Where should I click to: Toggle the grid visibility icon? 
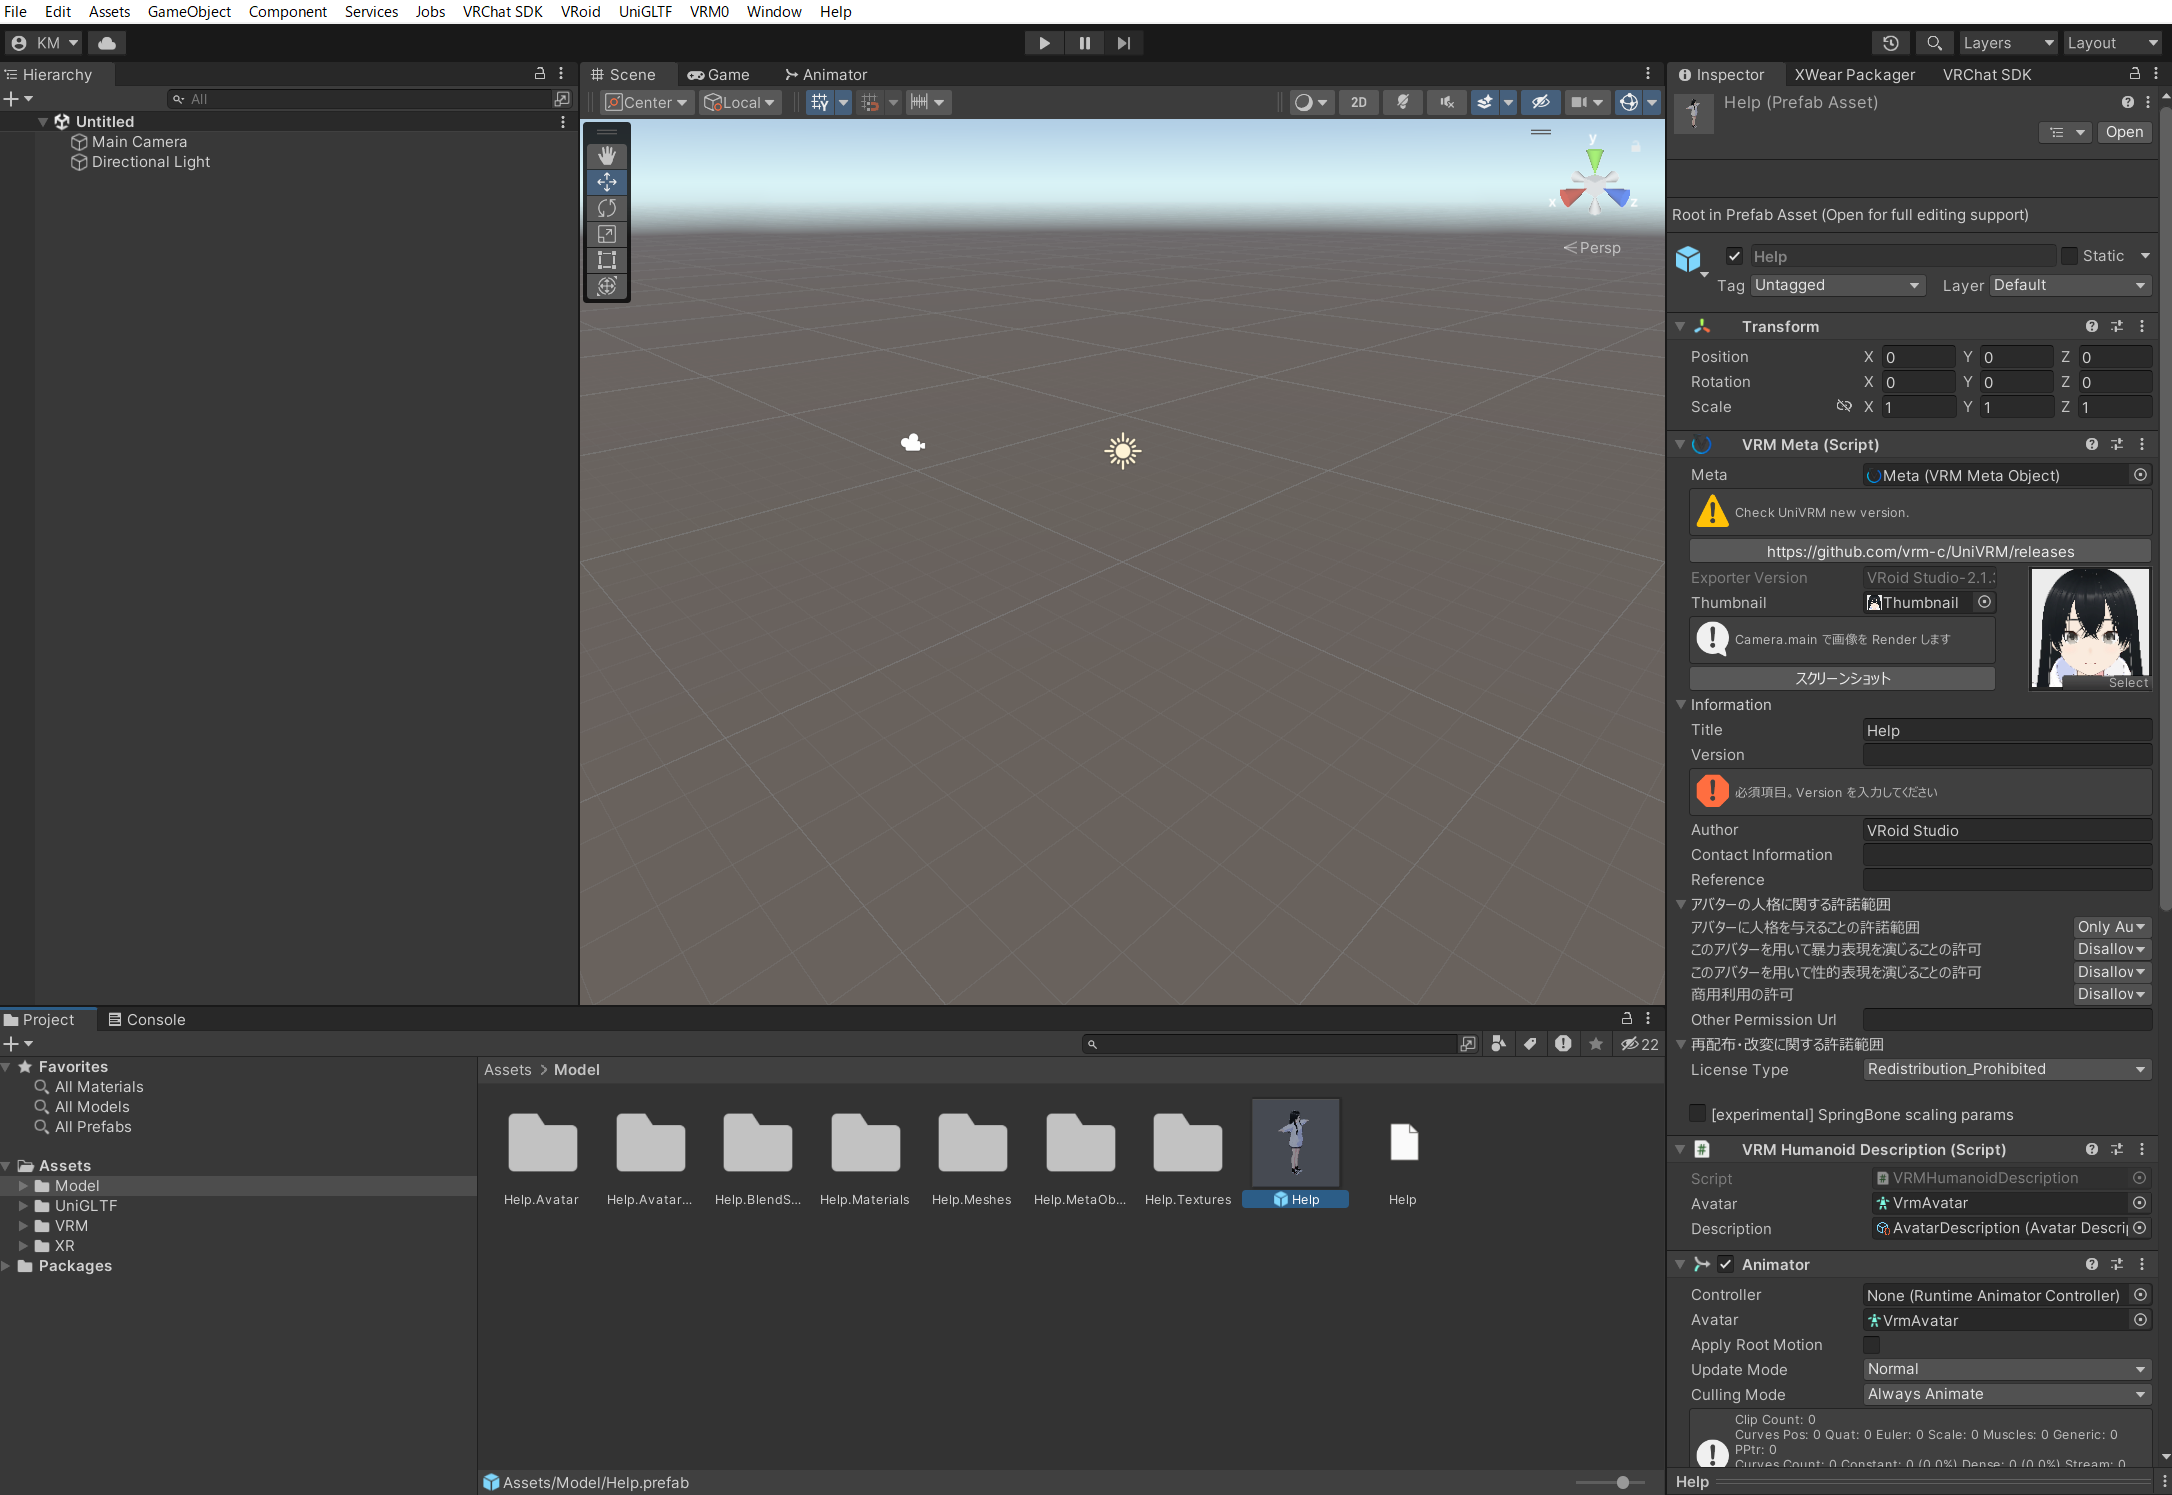point(820,102)
